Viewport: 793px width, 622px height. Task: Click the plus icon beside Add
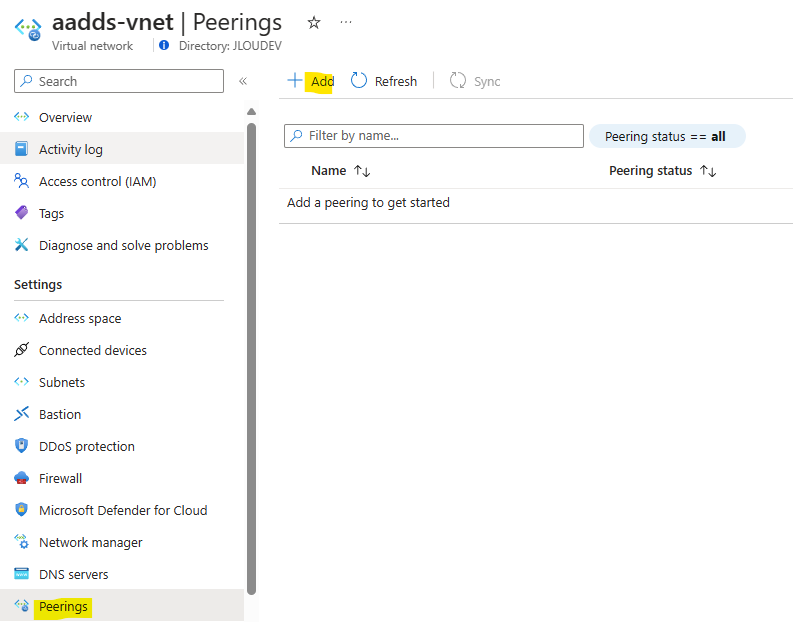(294, 80)
